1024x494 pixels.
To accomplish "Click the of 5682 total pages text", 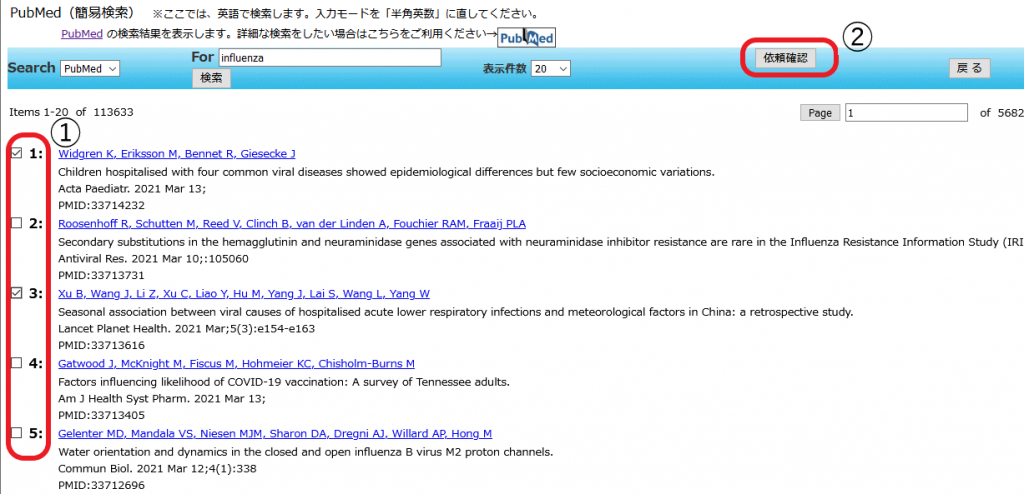I will click(1001, 113).
